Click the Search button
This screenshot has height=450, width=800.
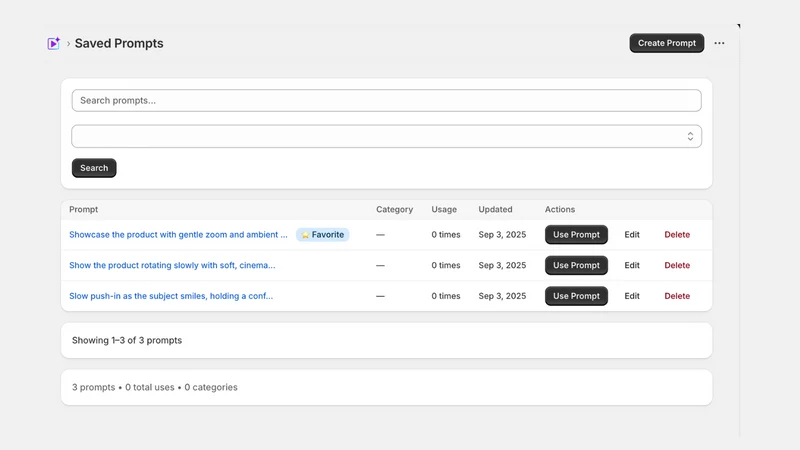coord(94,168)
